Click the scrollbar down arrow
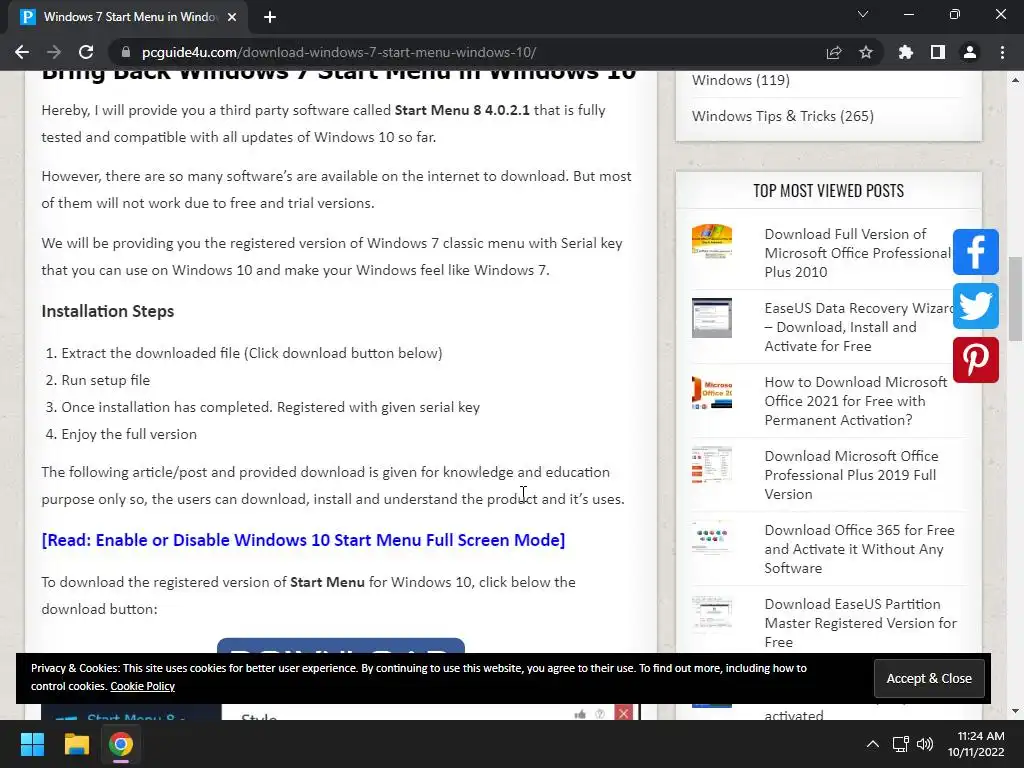Screen dimensions: 1024x768 point(1015,711)
